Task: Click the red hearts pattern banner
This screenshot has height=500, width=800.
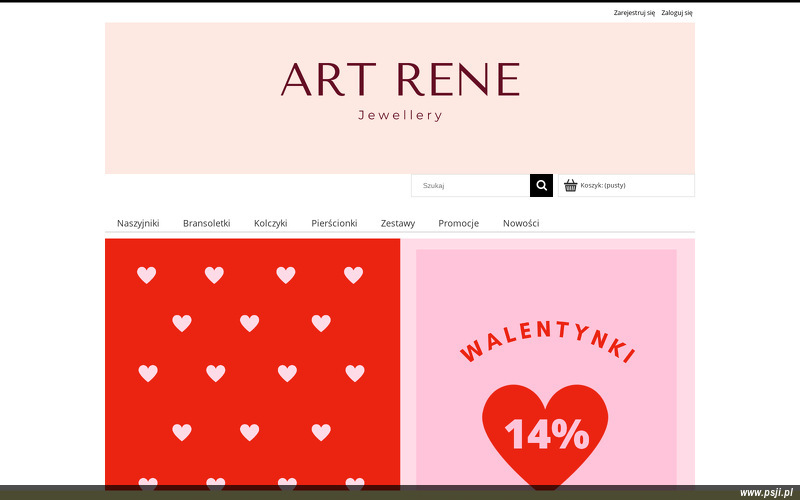Action: (x=253, y=364)
